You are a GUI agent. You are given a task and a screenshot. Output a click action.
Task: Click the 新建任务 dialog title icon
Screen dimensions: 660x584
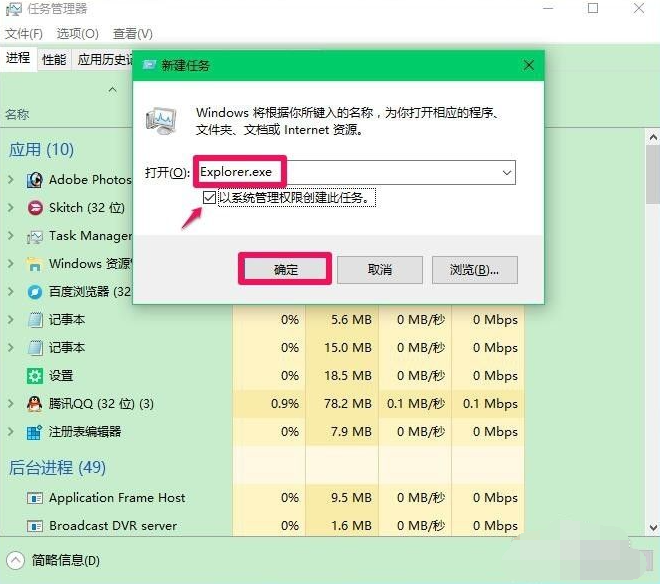click(149, 65)
